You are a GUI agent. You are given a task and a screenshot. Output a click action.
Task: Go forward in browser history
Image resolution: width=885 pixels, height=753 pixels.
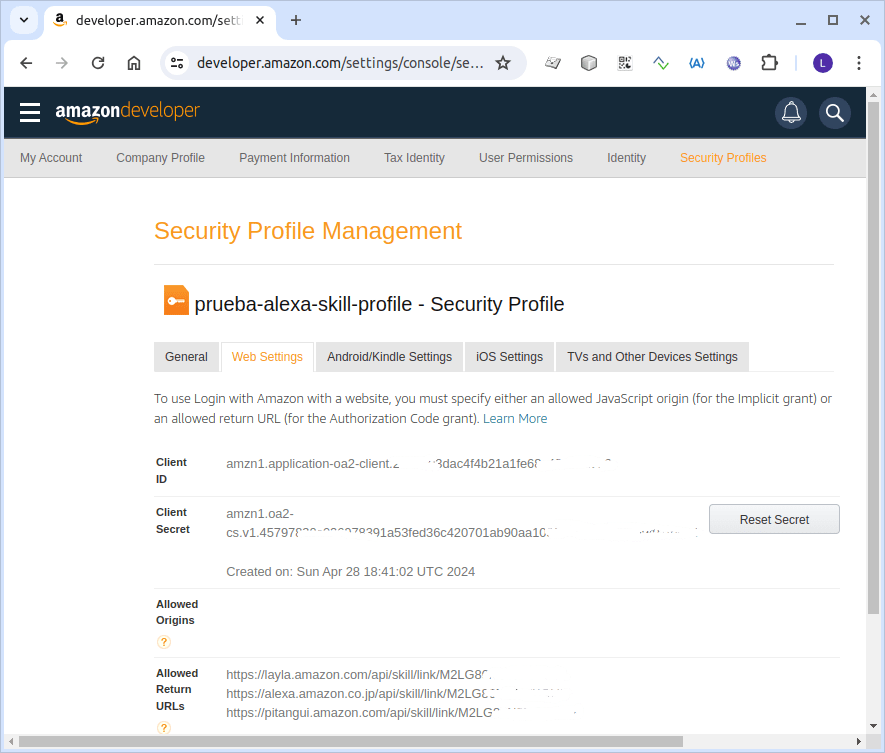pos(62,63)
